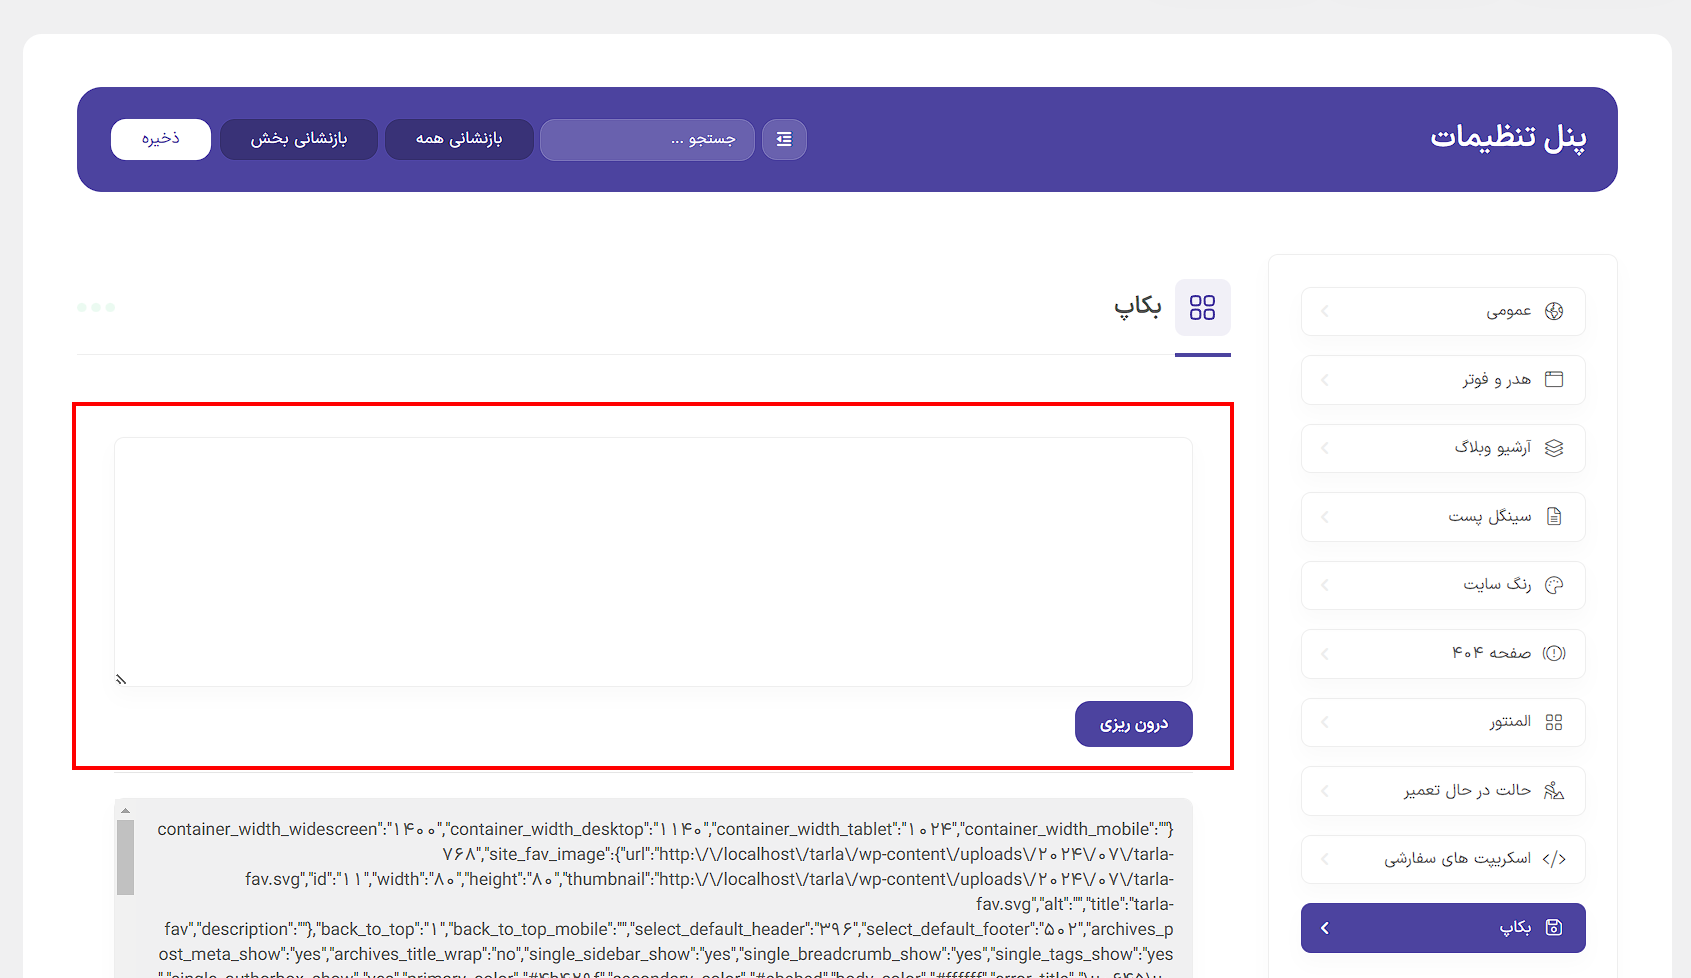Click the grid icon next to المنتور
Image resolution: width=1691 pixels, height=978 pixels.
(x=1553, y=722)
